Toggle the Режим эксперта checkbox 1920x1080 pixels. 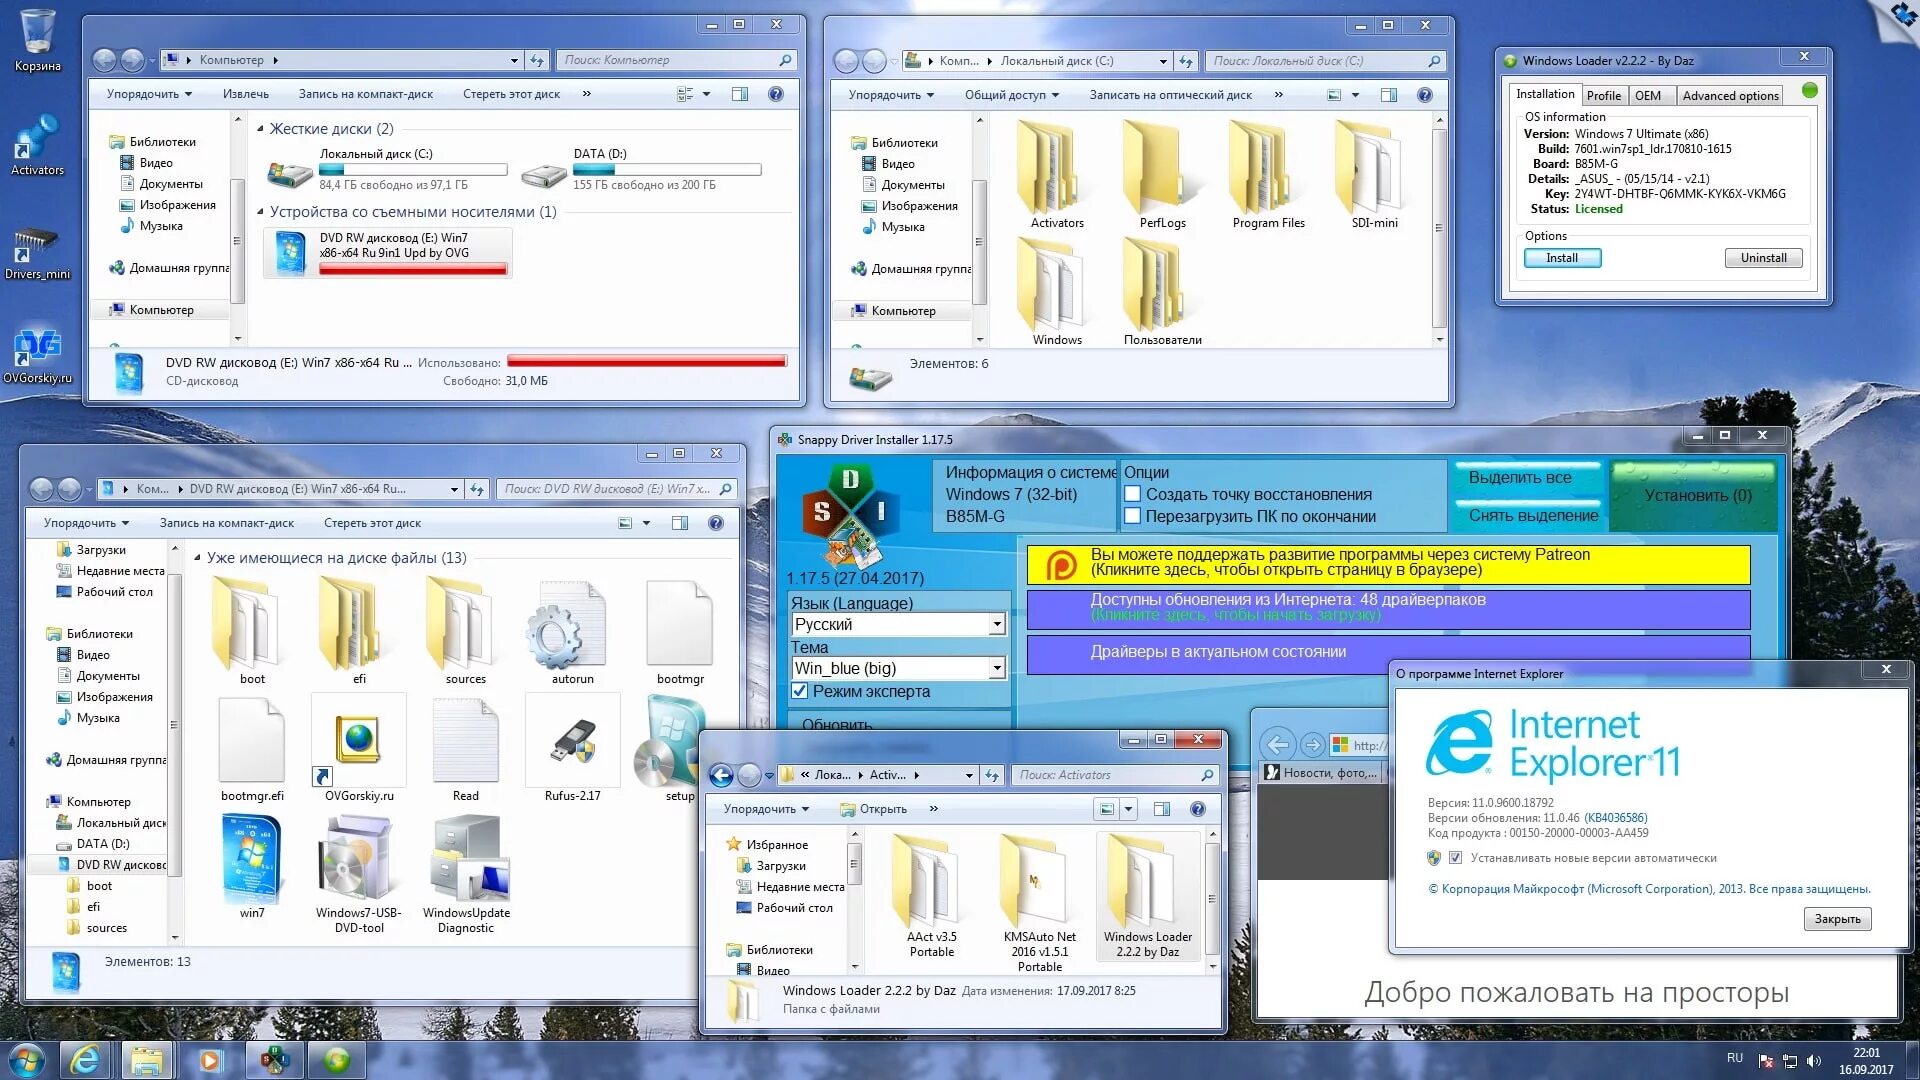800,691
